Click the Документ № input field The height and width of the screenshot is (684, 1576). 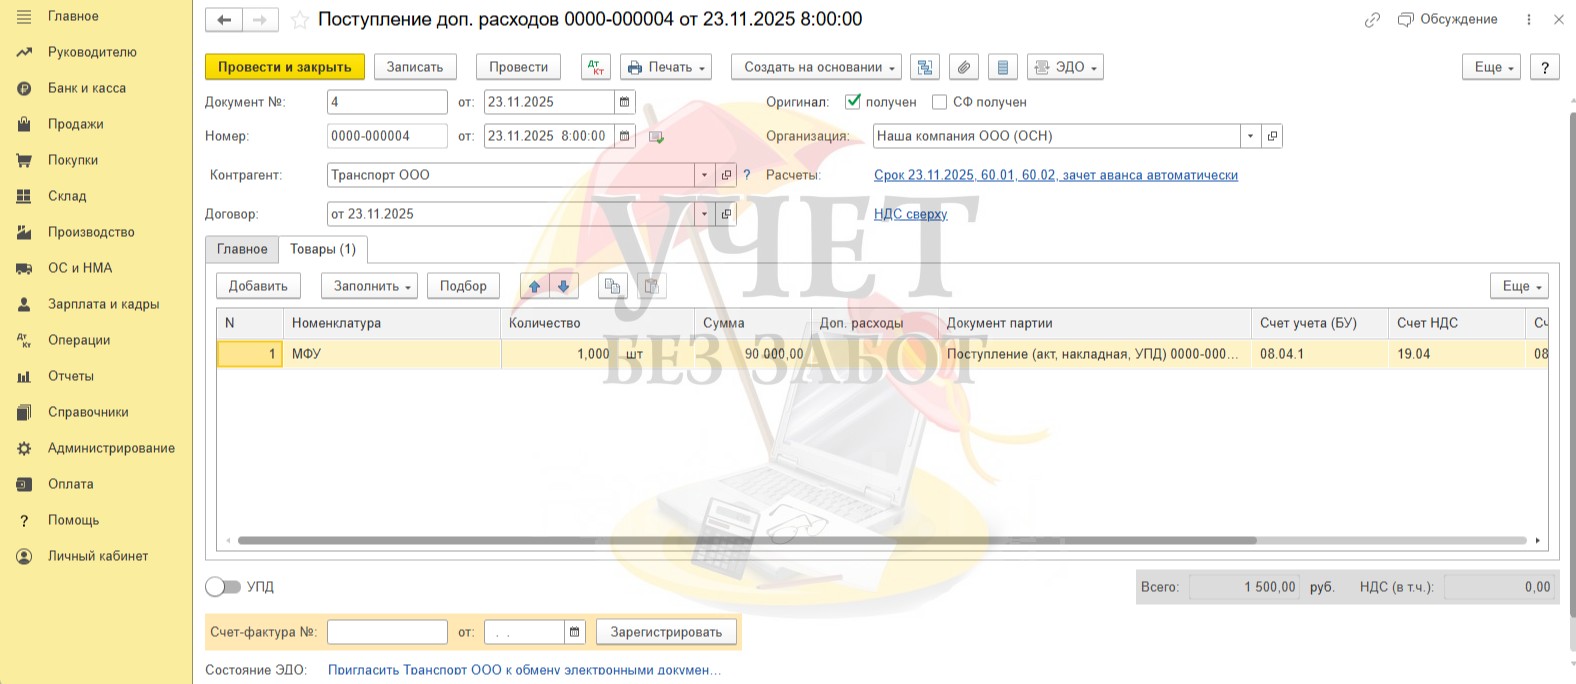(x=387, y=102)
